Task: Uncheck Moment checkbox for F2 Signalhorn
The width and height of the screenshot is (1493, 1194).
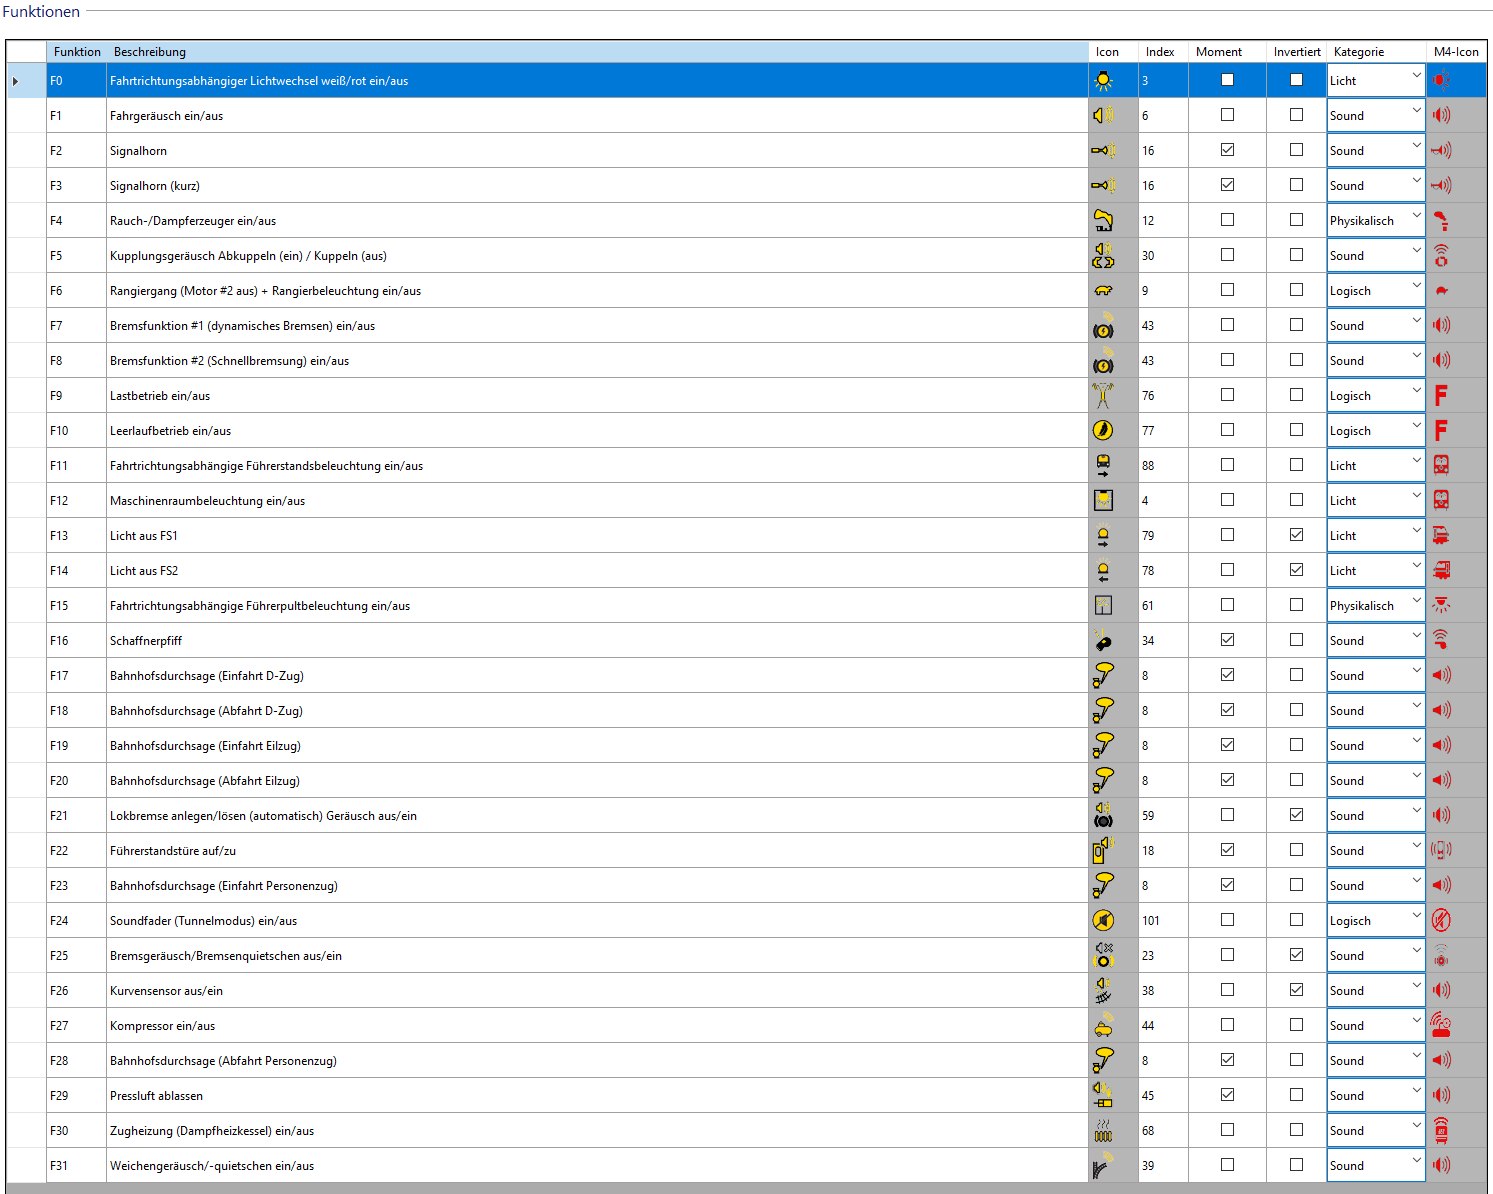Action: click(x=1227, y=150)
